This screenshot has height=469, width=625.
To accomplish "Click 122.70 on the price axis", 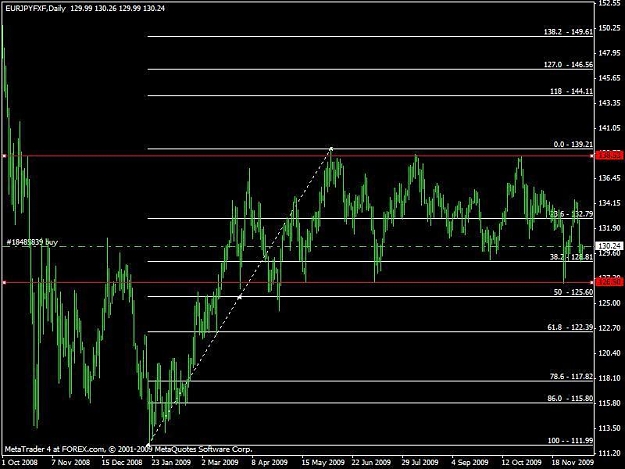I will [609, 328].
